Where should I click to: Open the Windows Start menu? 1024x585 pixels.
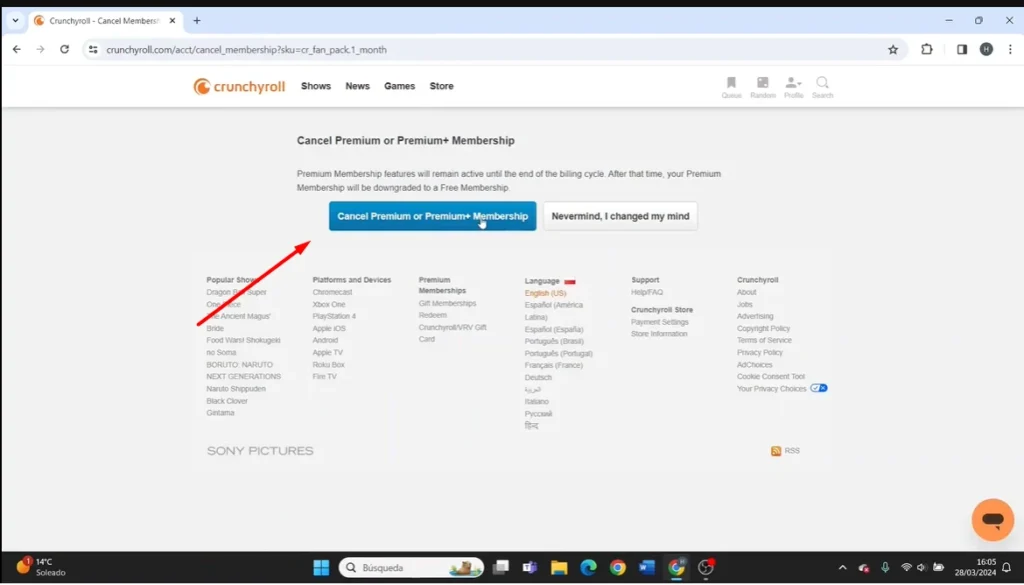[321, 567]
